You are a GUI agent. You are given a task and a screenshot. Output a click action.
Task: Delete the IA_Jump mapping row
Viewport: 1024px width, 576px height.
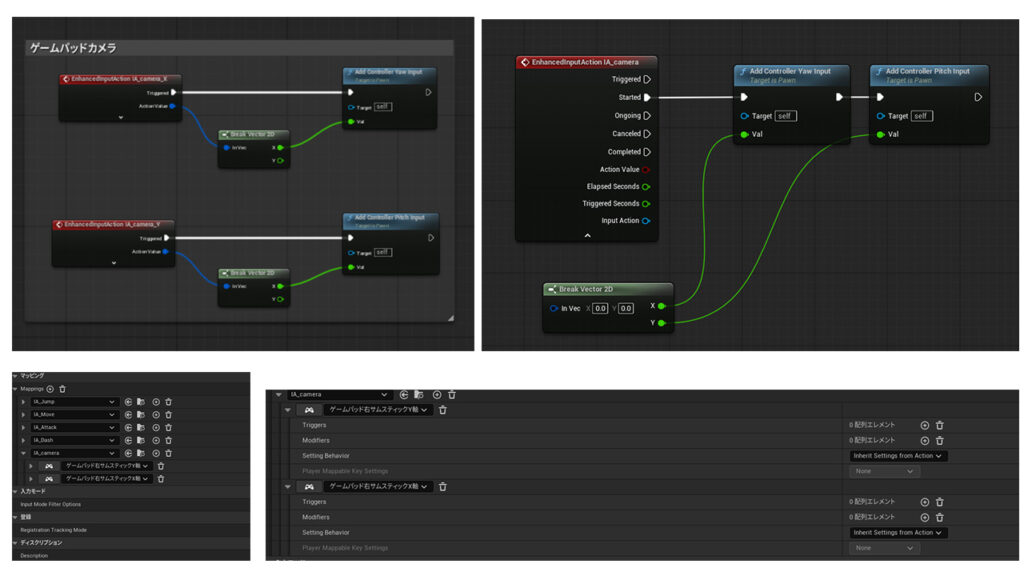168,402
